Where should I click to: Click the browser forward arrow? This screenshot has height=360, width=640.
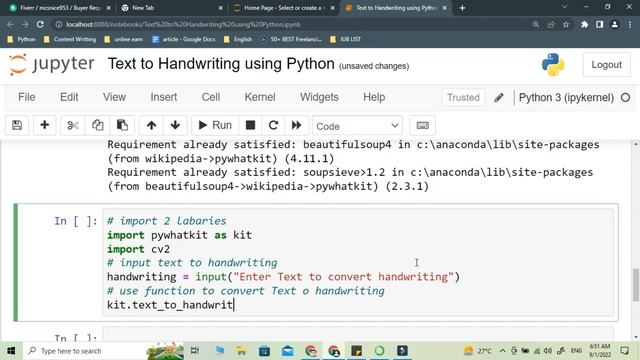[x=25, y=24]
